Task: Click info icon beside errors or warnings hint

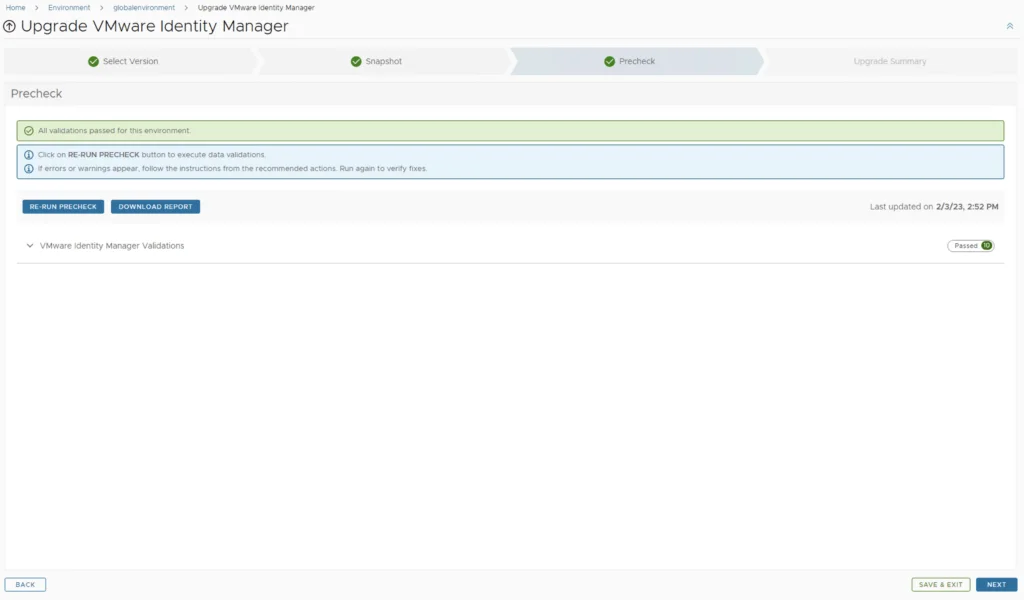Action: [x=29, y=168]
